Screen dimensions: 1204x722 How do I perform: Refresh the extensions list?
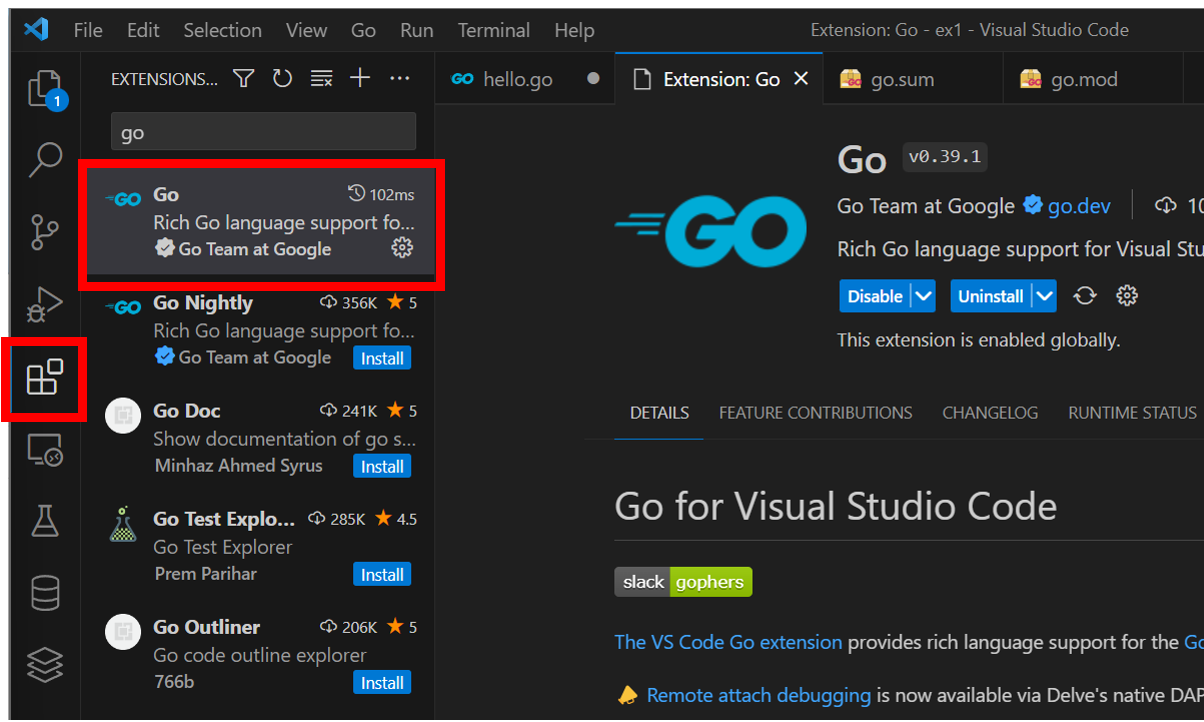click(x=283, y=79)
